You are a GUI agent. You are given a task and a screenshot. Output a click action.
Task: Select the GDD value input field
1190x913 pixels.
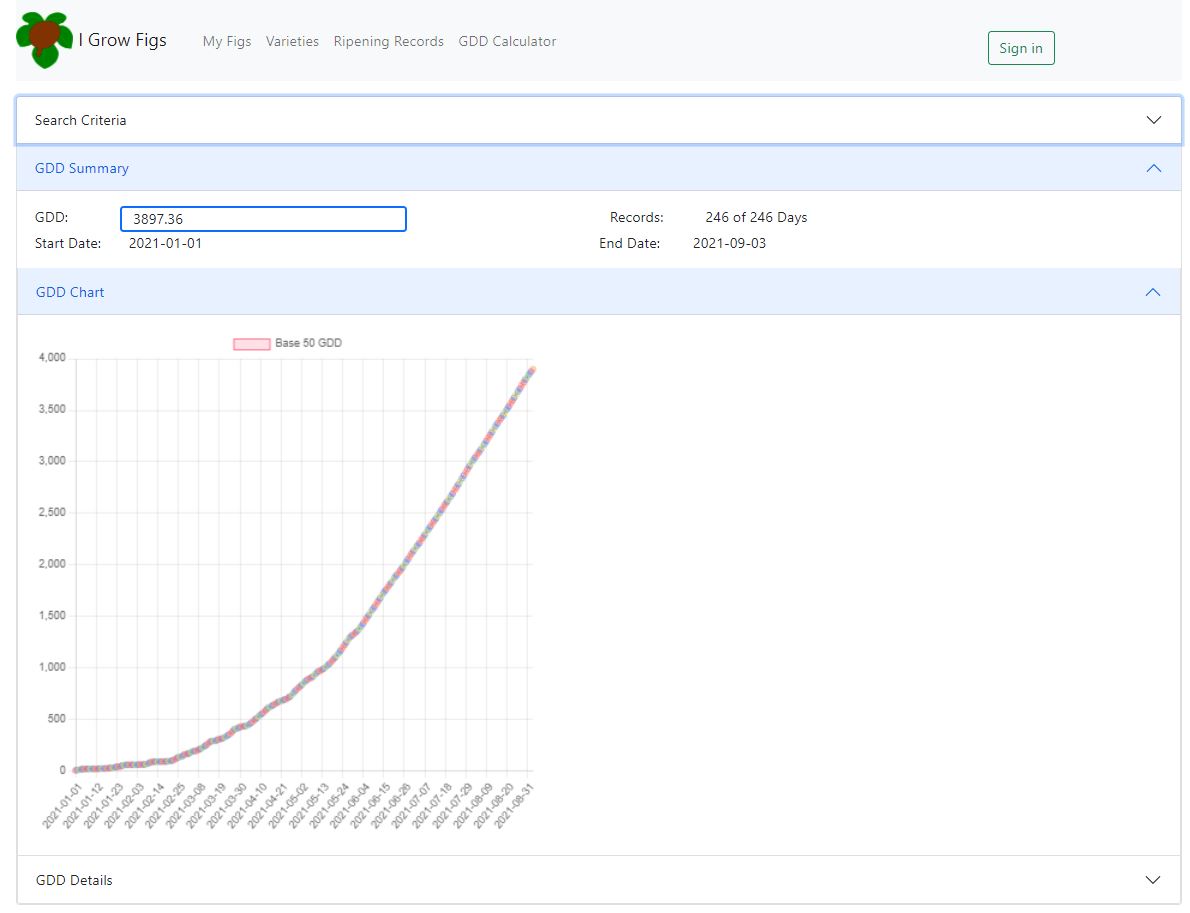click(x=263, y=218)
